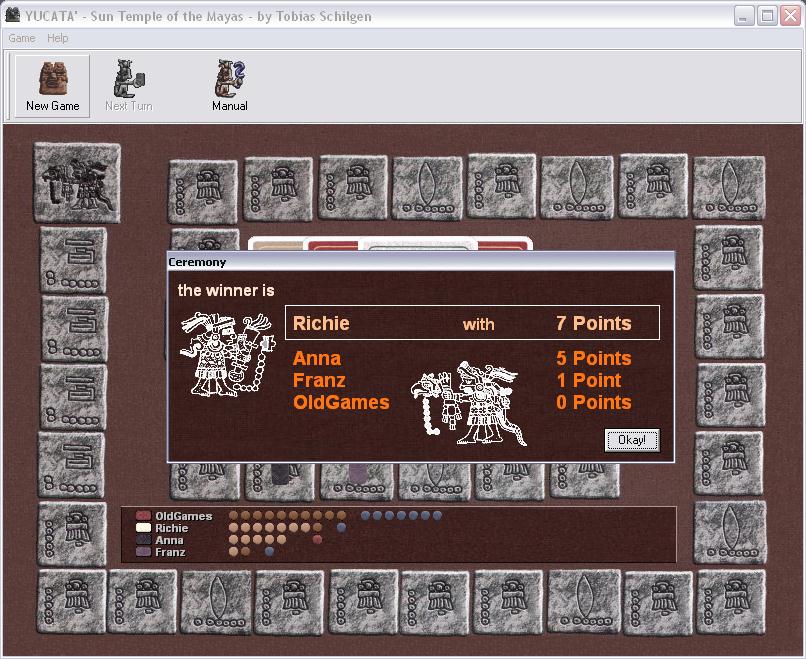Click the Ceremony dialog title bar
This screenshot has width=806, height=659.
click(x=420, y=262)
